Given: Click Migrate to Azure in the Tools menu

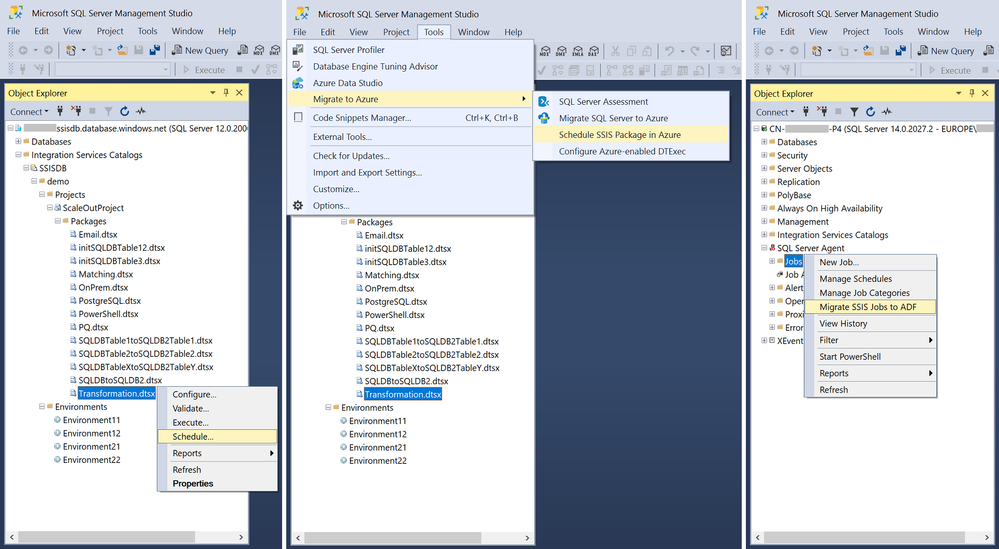Looking at the screenshot, I should 410,99.
